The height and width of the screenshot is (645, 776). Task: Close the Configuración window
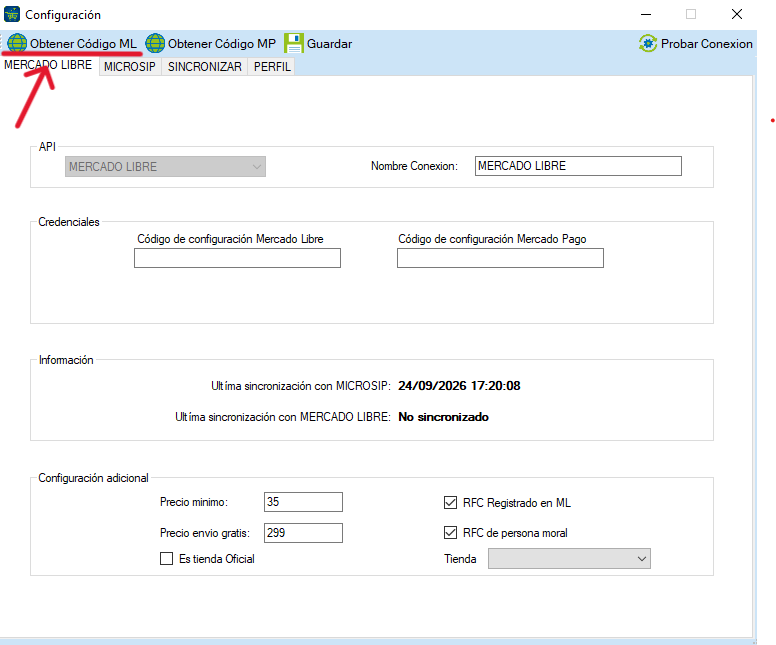(x=737, y=14)
